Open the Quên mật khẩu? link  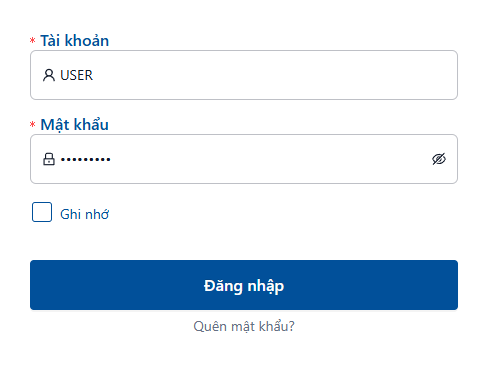pos(244,326)
